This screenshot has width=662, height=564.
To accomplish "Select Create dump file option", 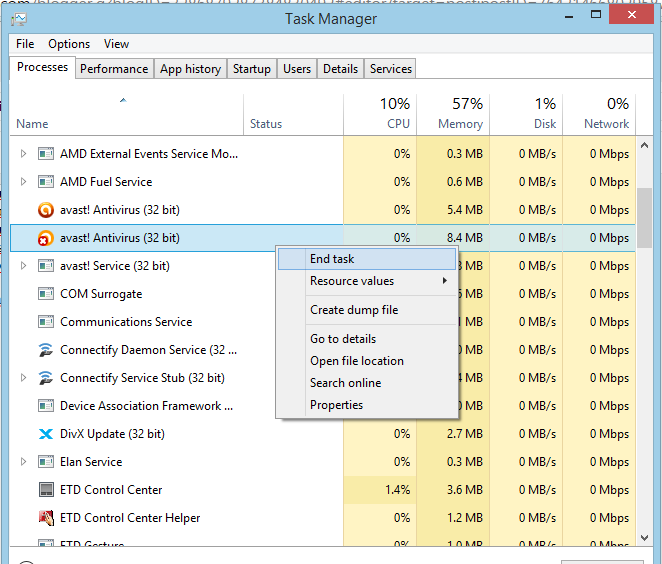I will tap(354, 310).
